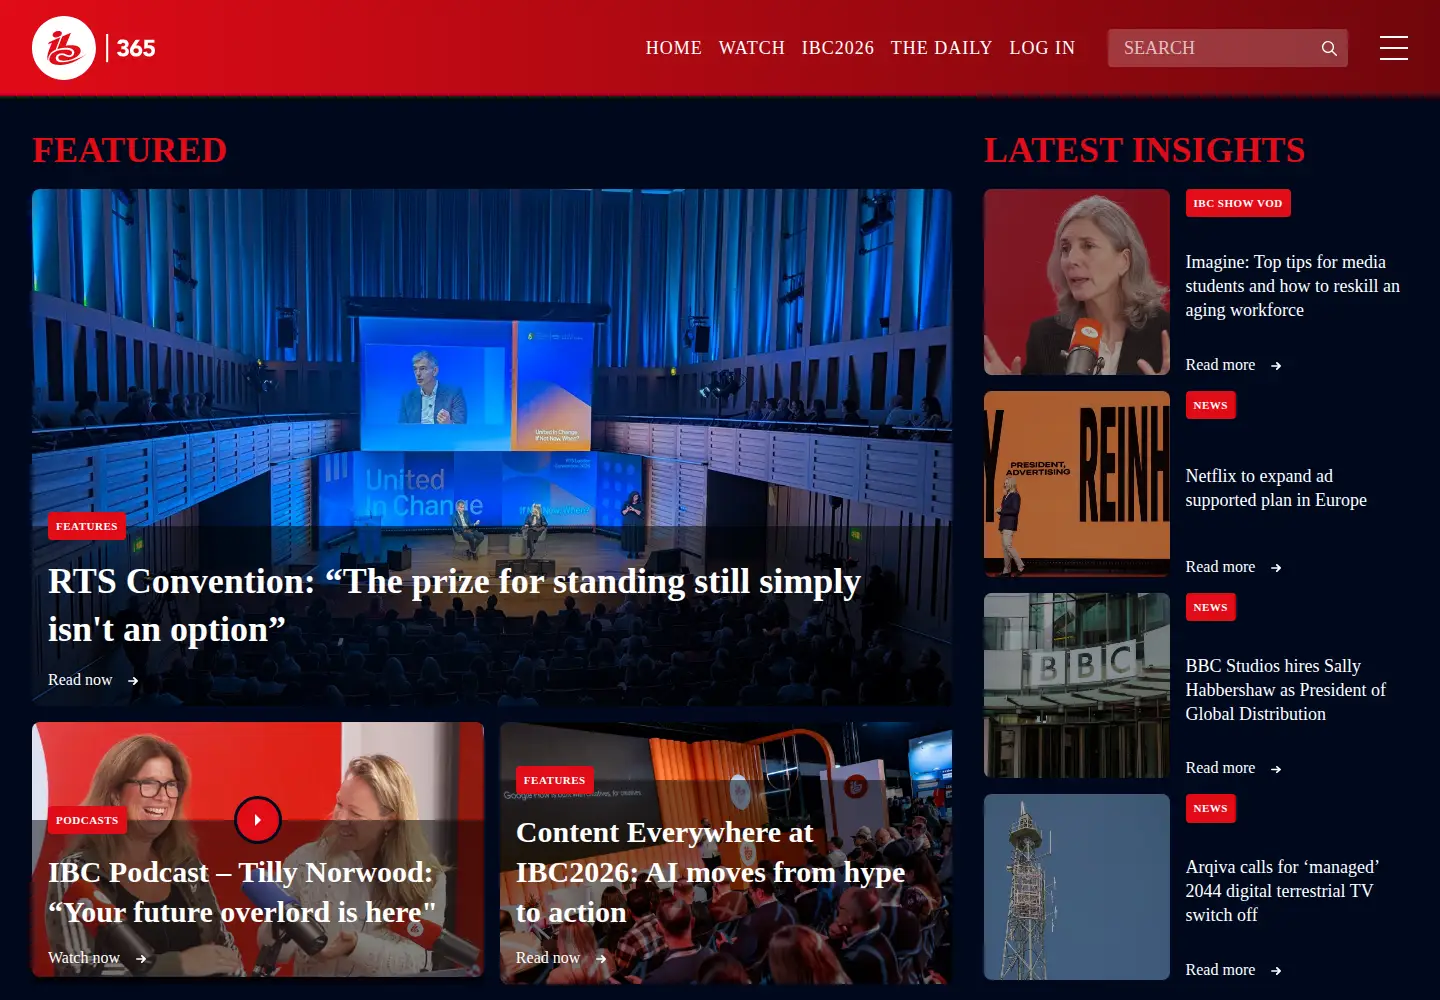
Task: Click the search magnifier icon
Action: (1329, 48)
